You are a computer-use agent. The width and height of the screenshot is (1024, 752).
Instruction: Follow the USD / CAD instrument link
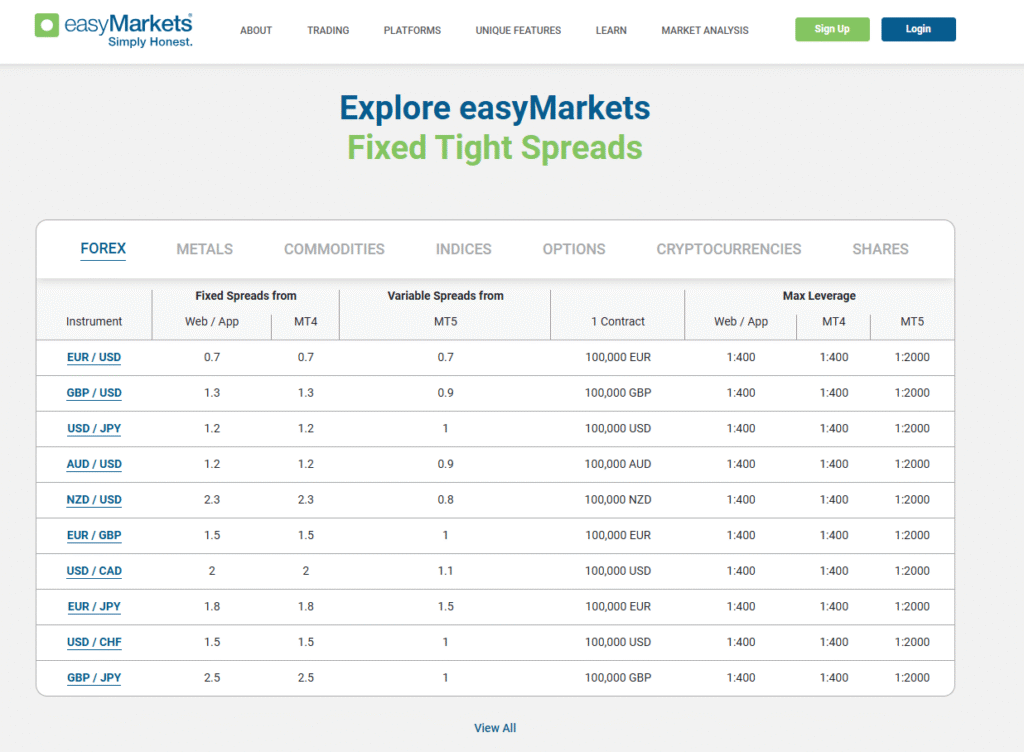click(94, 571)
